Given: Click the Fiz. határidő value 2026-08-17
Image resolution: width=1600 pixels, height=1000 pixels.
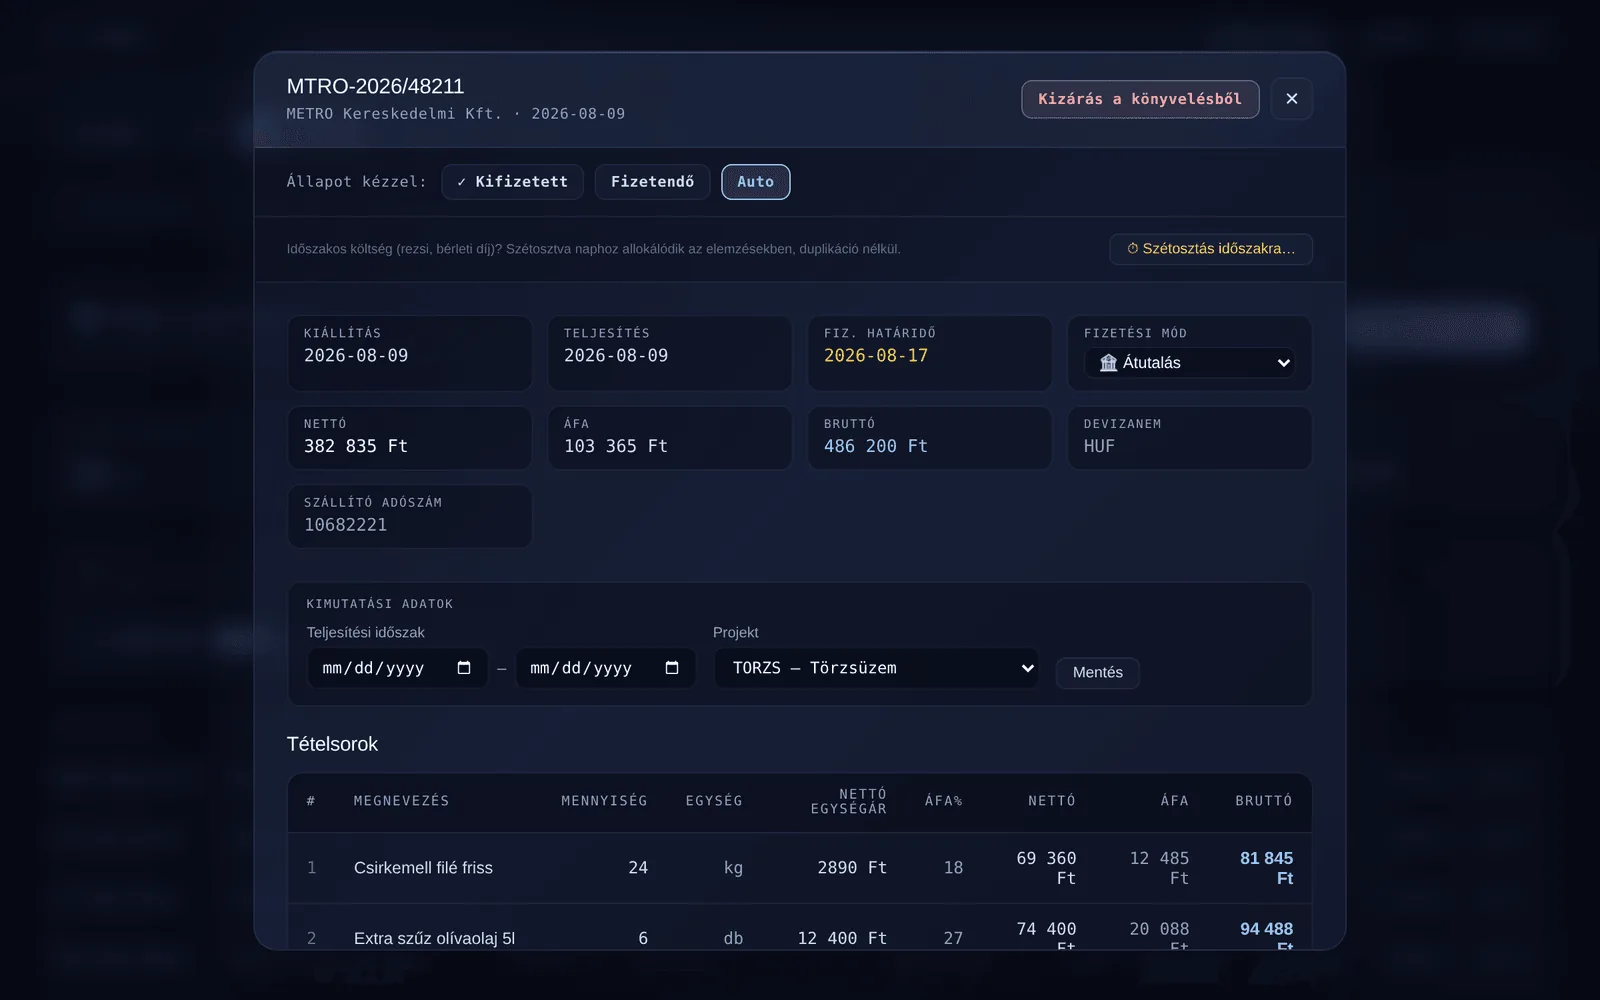Looking at the screenshot, I should click(876, 356).
